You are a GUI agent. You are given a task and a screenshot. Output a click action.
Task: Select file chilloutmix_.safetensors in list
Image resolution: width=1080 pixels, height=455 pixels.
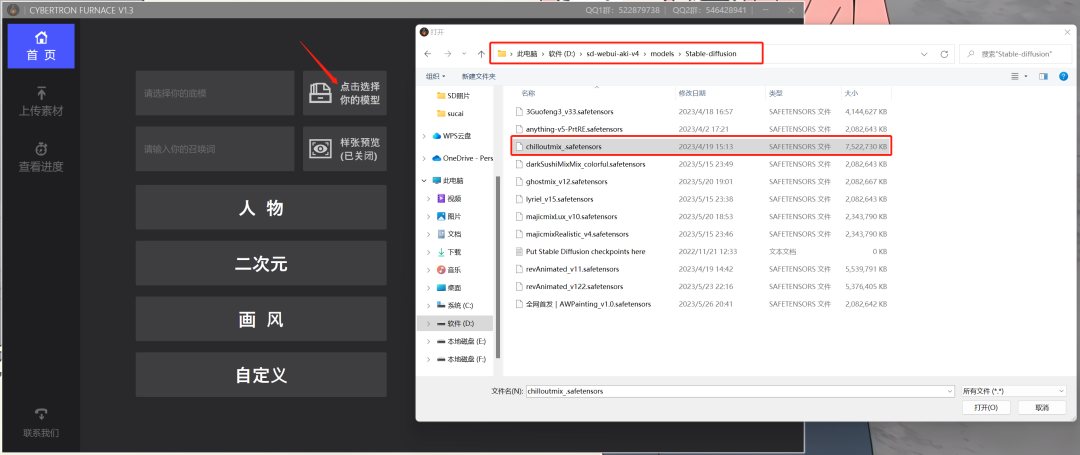point(702,146)
